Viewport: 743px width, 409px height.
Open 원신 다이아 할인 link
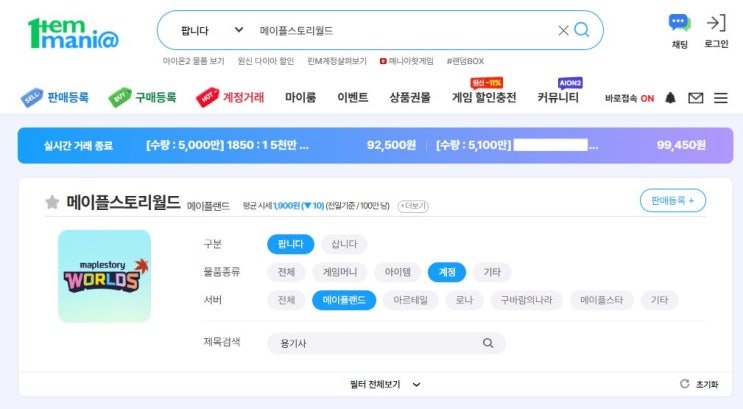[x=266, y=61]
